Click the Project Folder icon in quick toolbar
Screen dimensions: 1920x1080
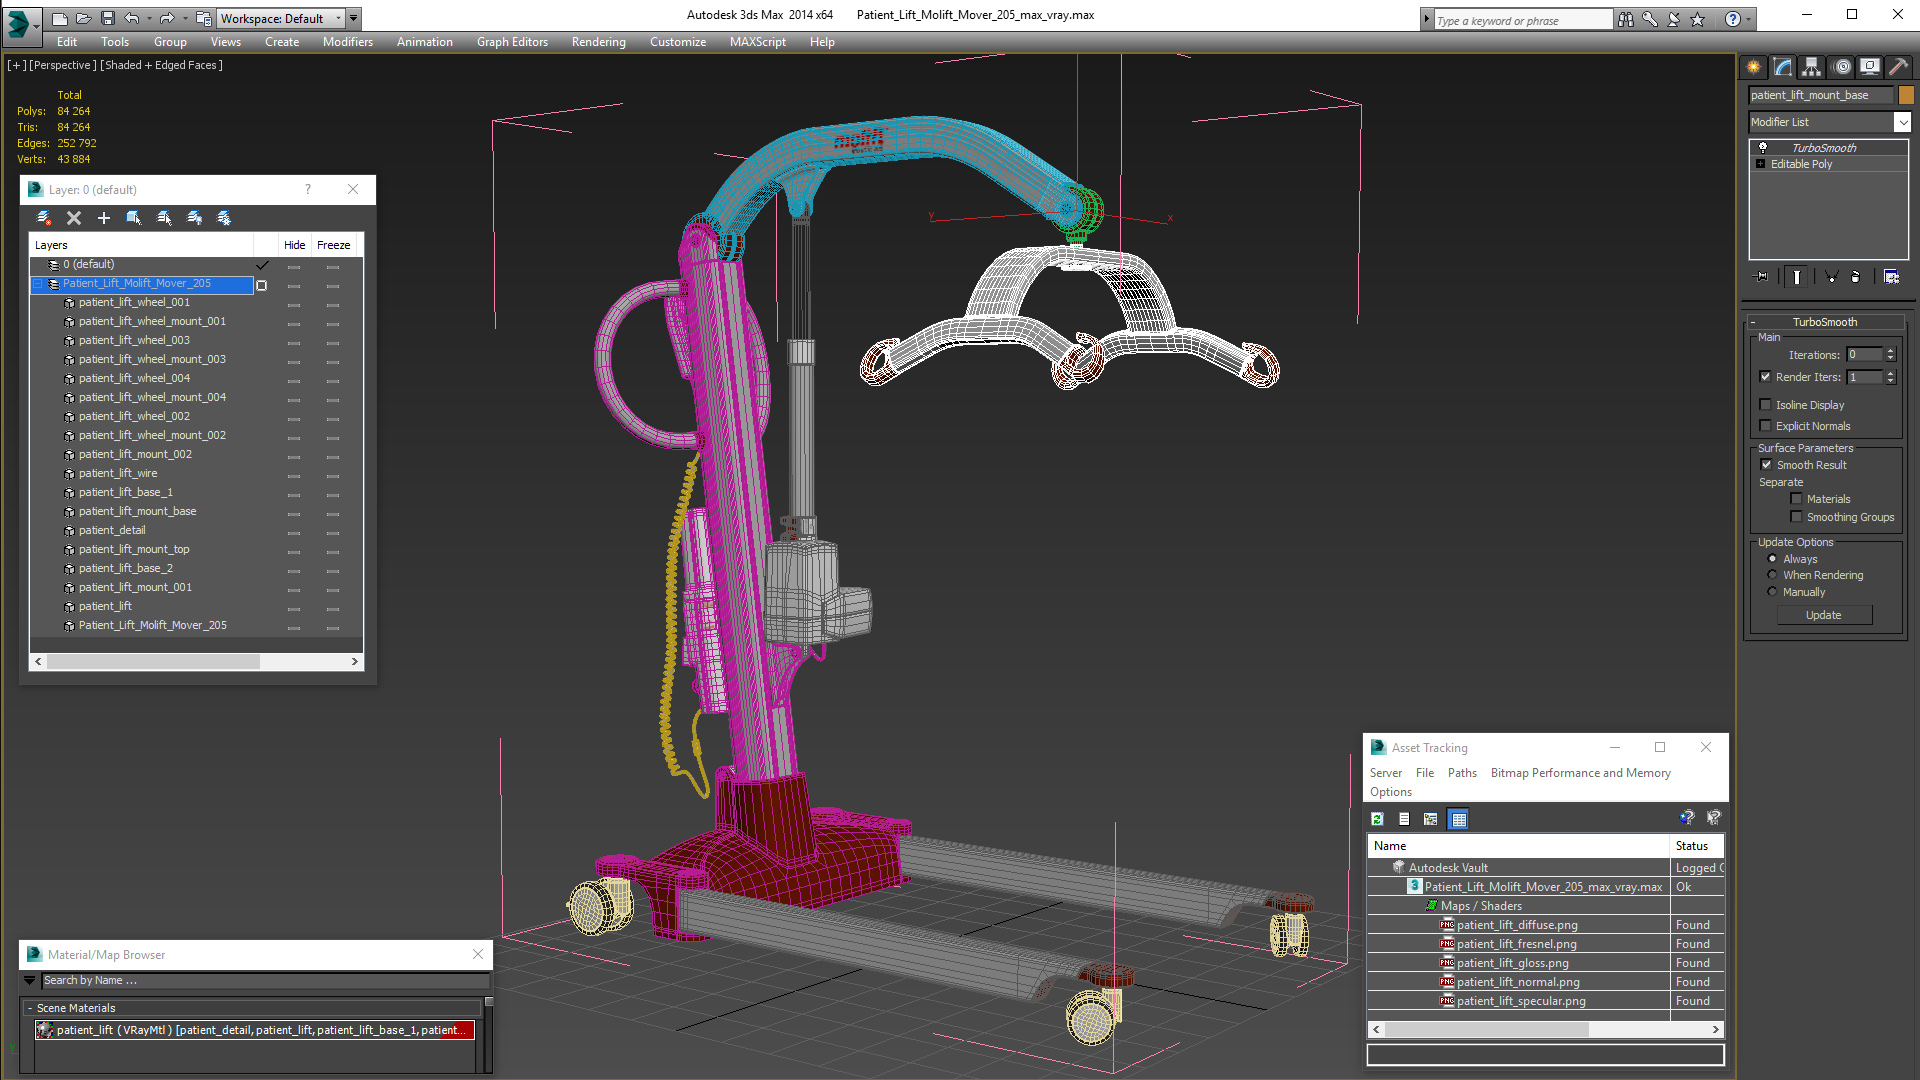[203, 18]
